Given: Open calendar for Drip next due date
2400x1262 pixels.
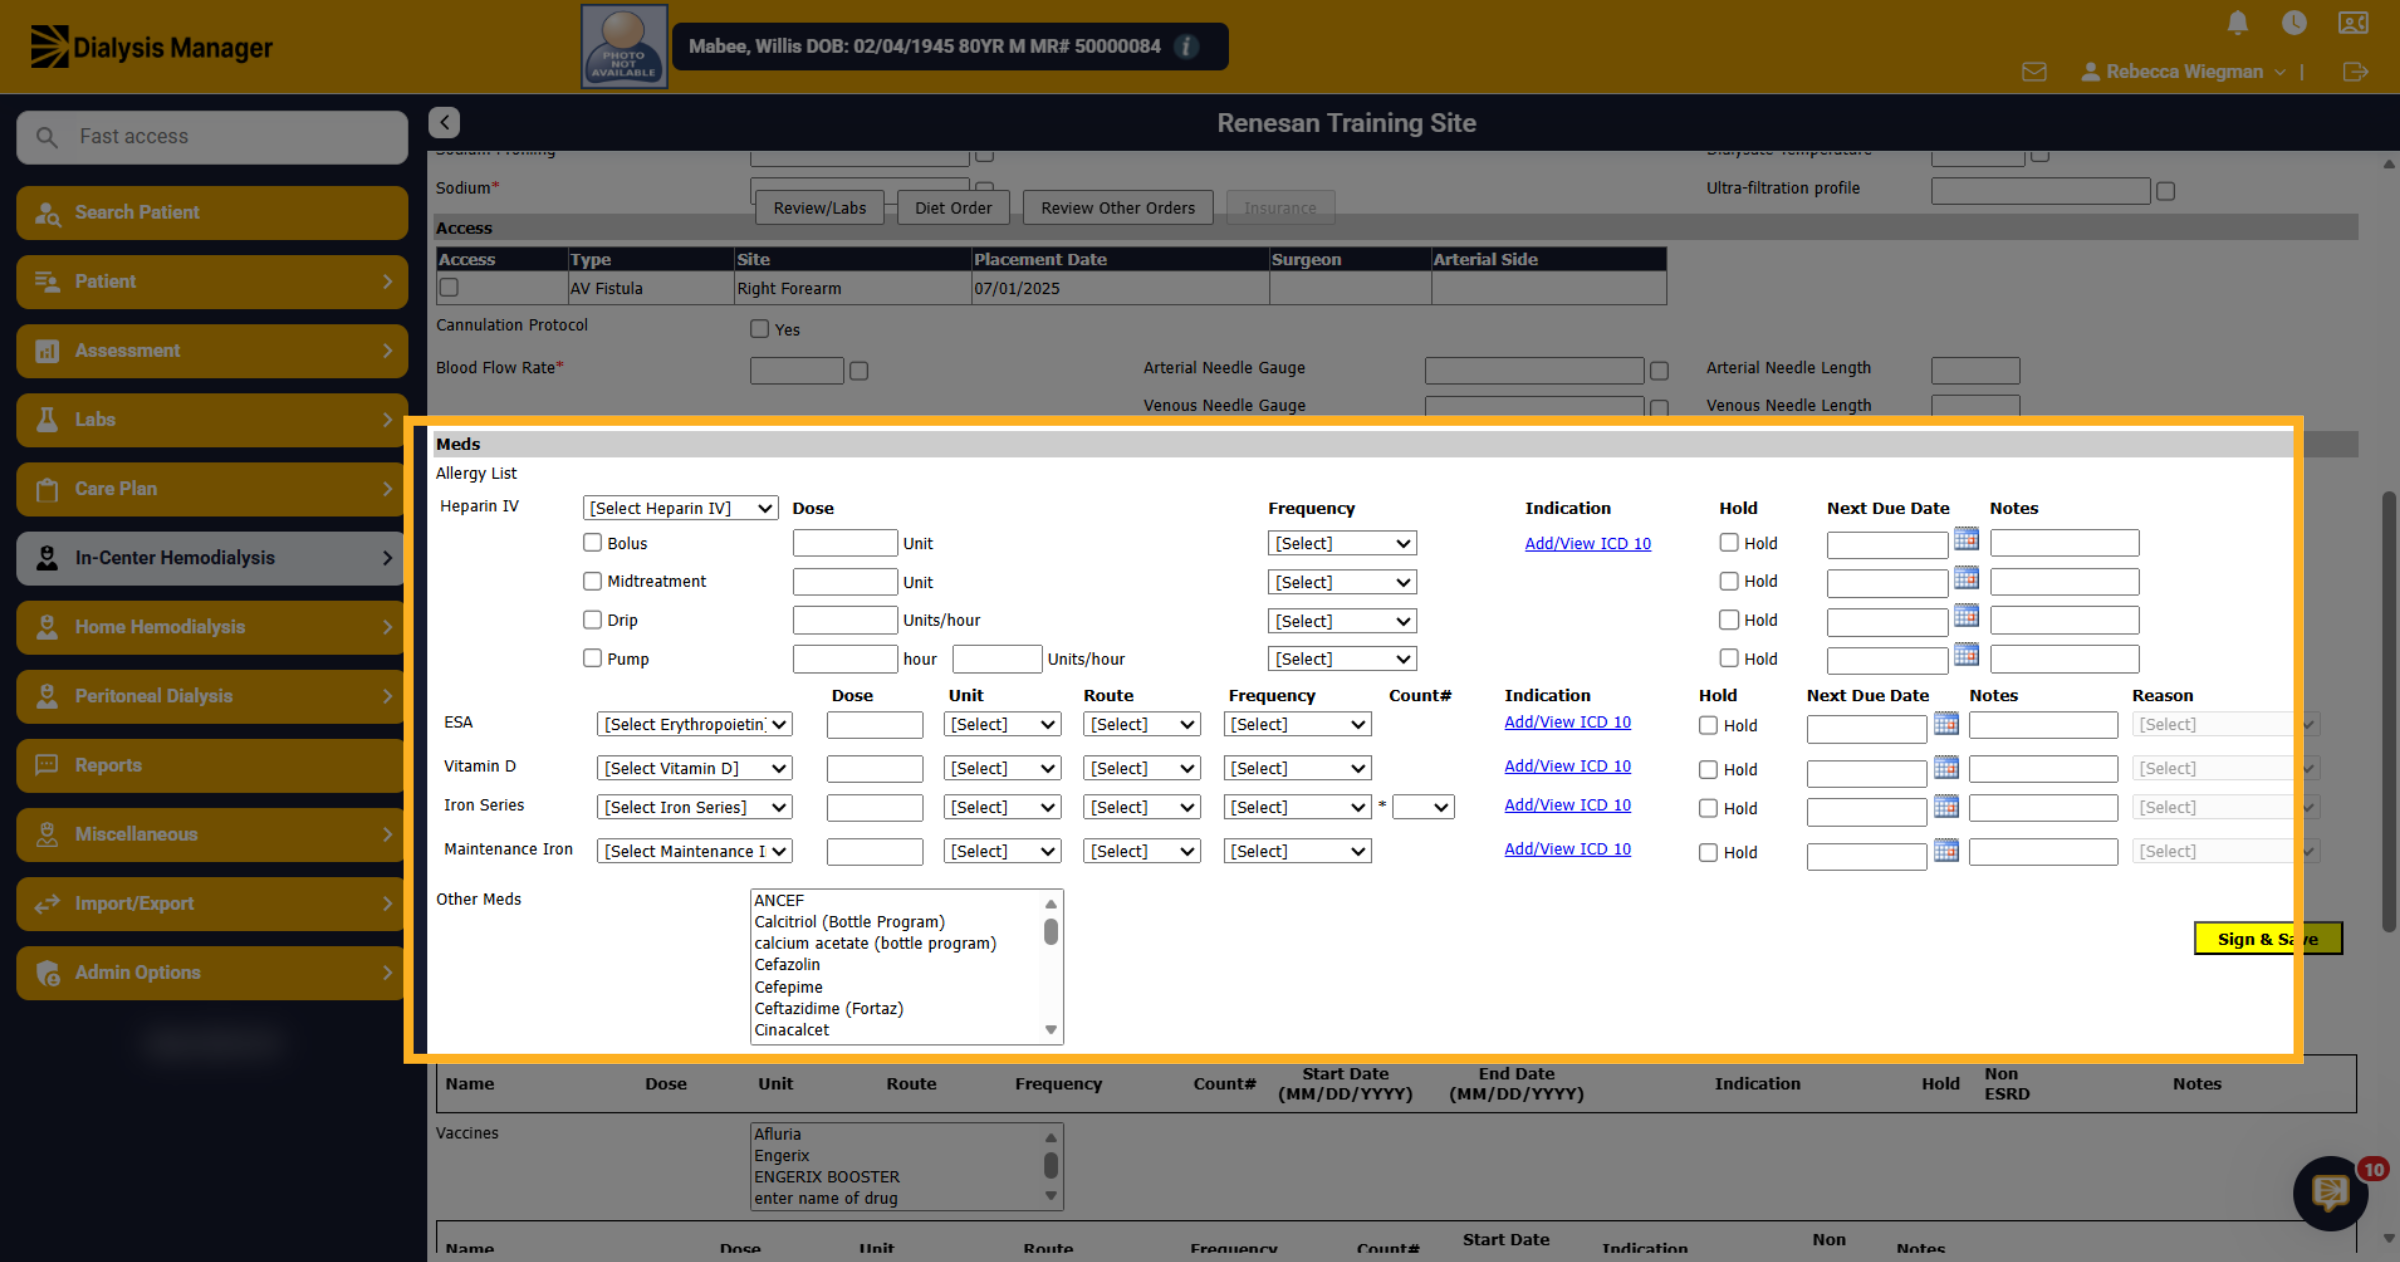Looking at the screenshot, I should pyautogui.click(x=1966, y=616).
